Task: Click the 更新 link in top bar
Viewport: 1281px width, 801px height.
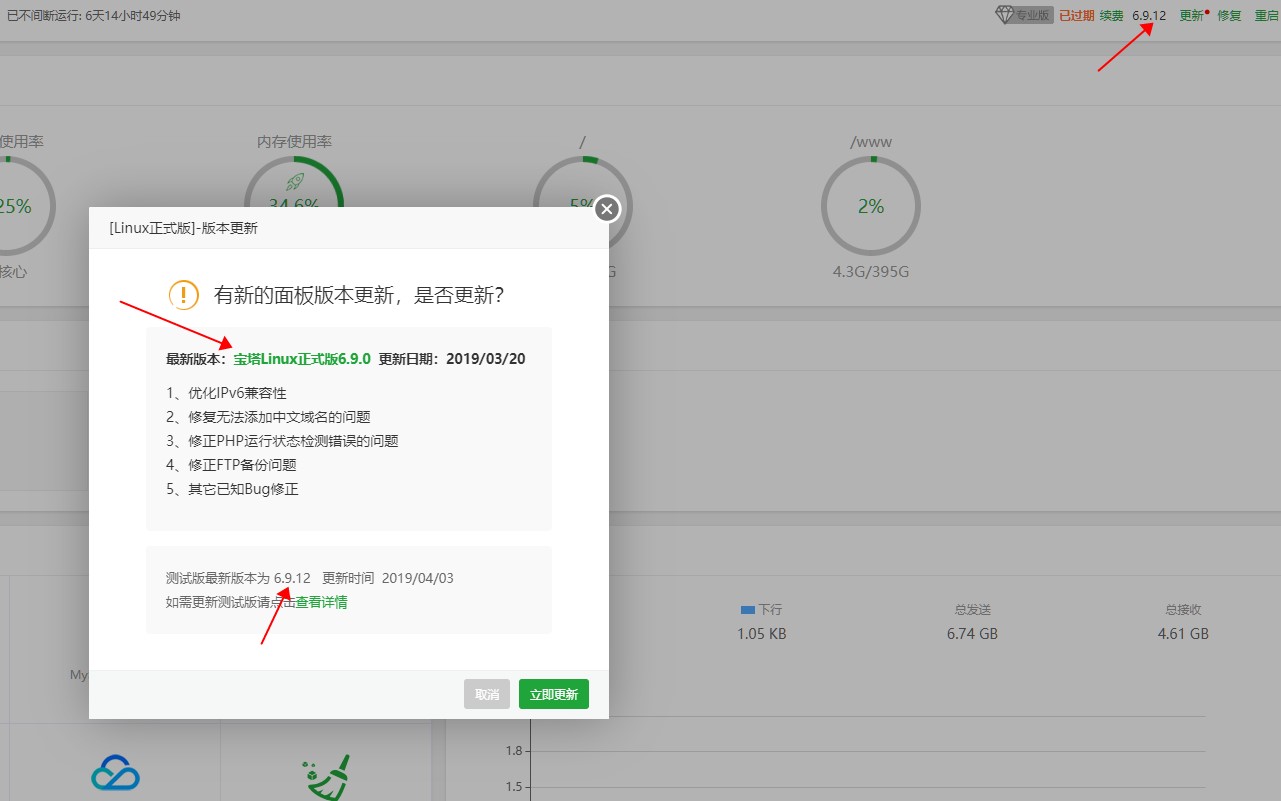Action: pyautogui.click(x=1191, y=16)
